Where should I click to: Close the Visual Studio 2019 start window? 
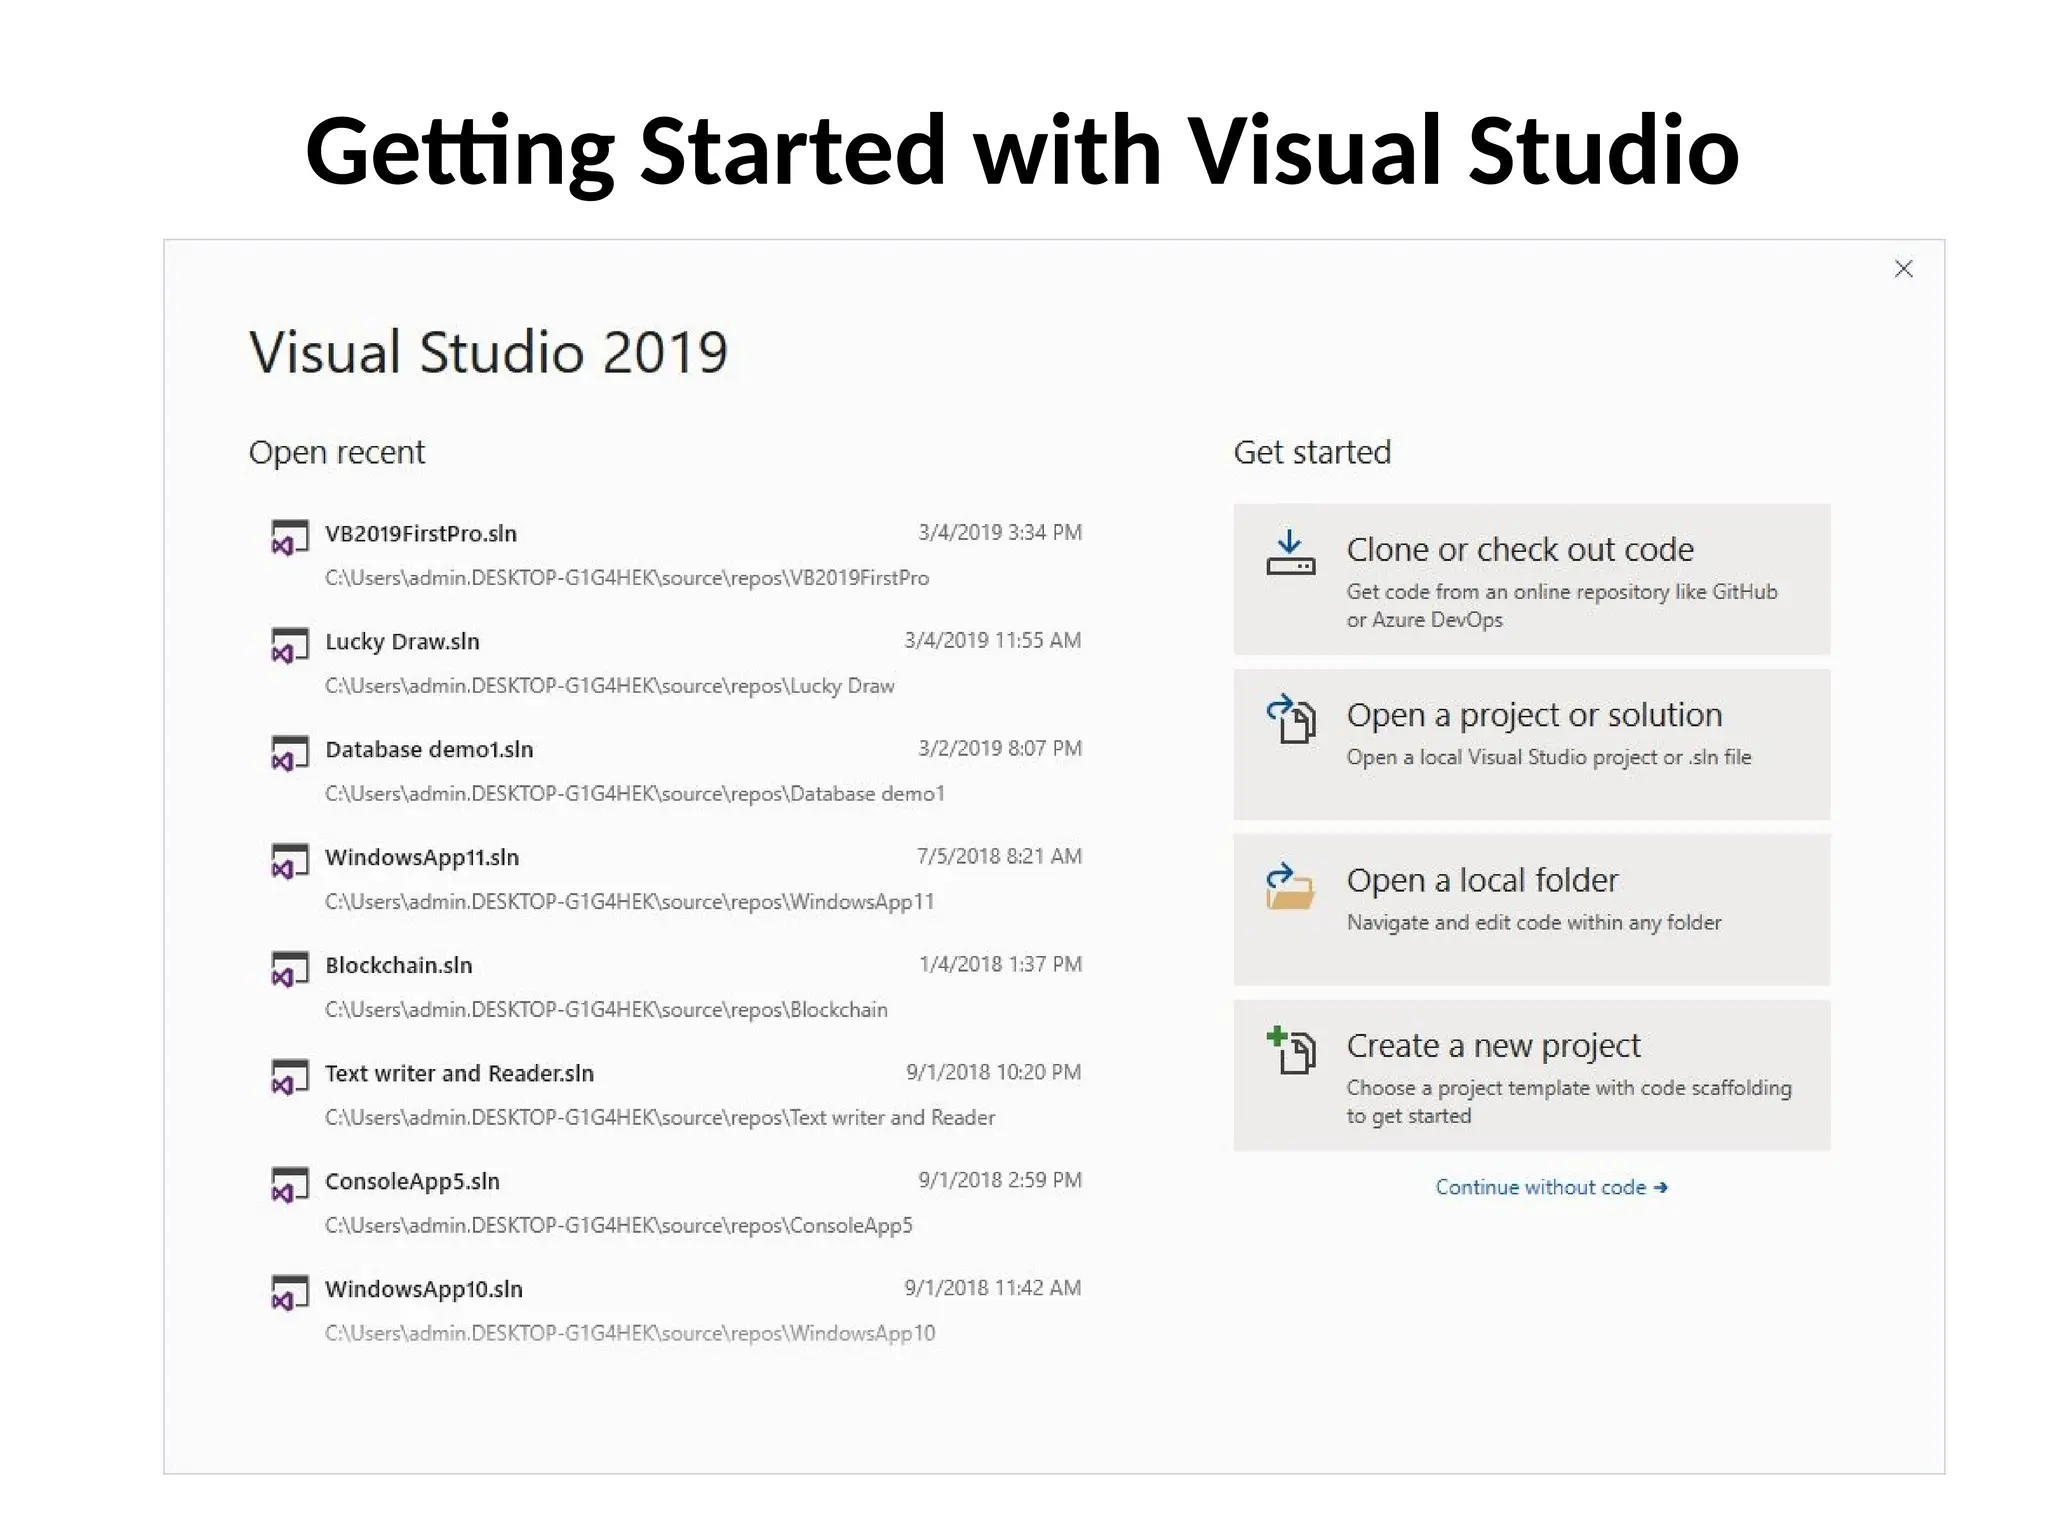coord(1903,269)
